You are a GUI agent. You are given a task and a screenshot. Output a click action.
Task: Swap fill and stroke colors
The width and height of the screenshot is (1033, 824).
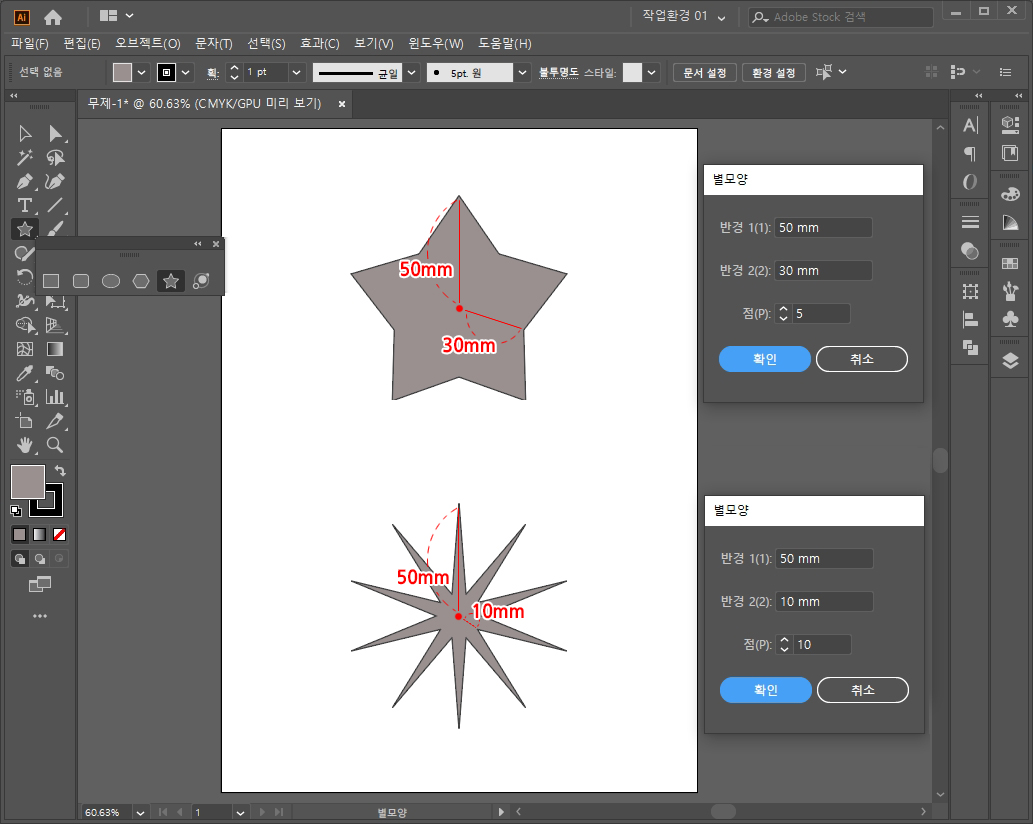pos(60,470)
